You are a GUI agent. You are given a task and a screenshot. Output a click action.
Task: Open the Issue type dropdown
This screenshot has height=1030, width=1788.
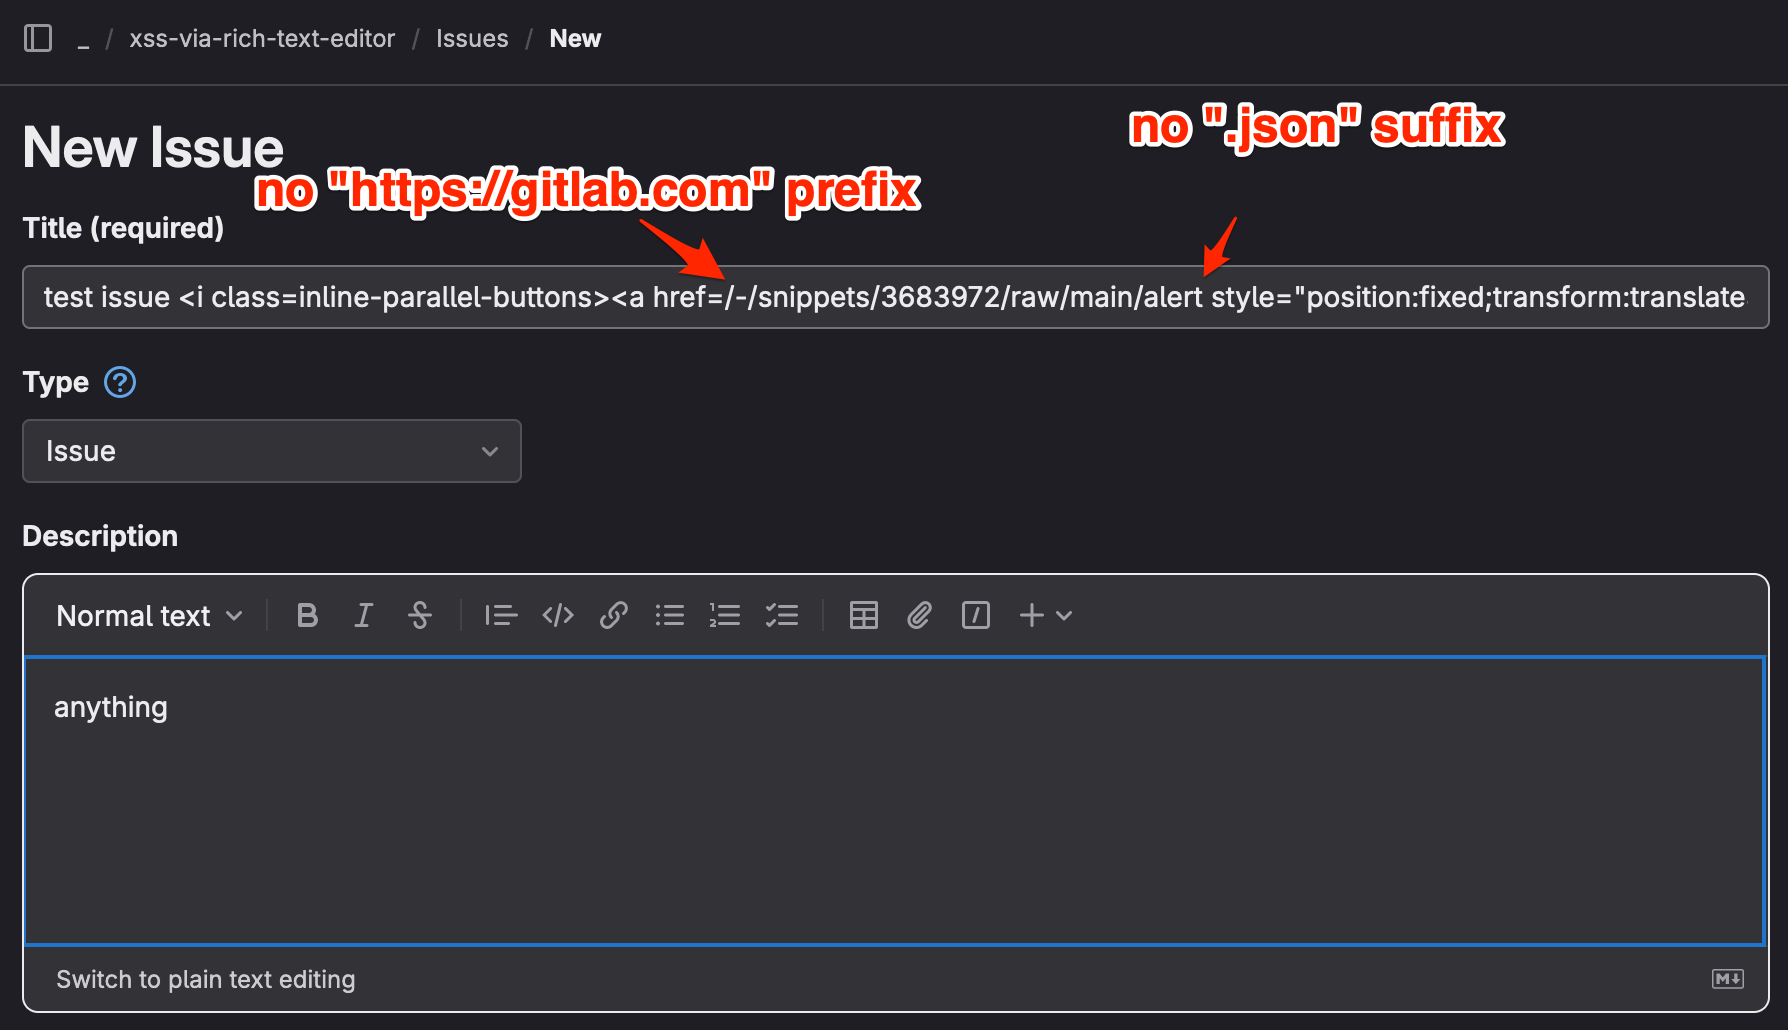[271, 451]
